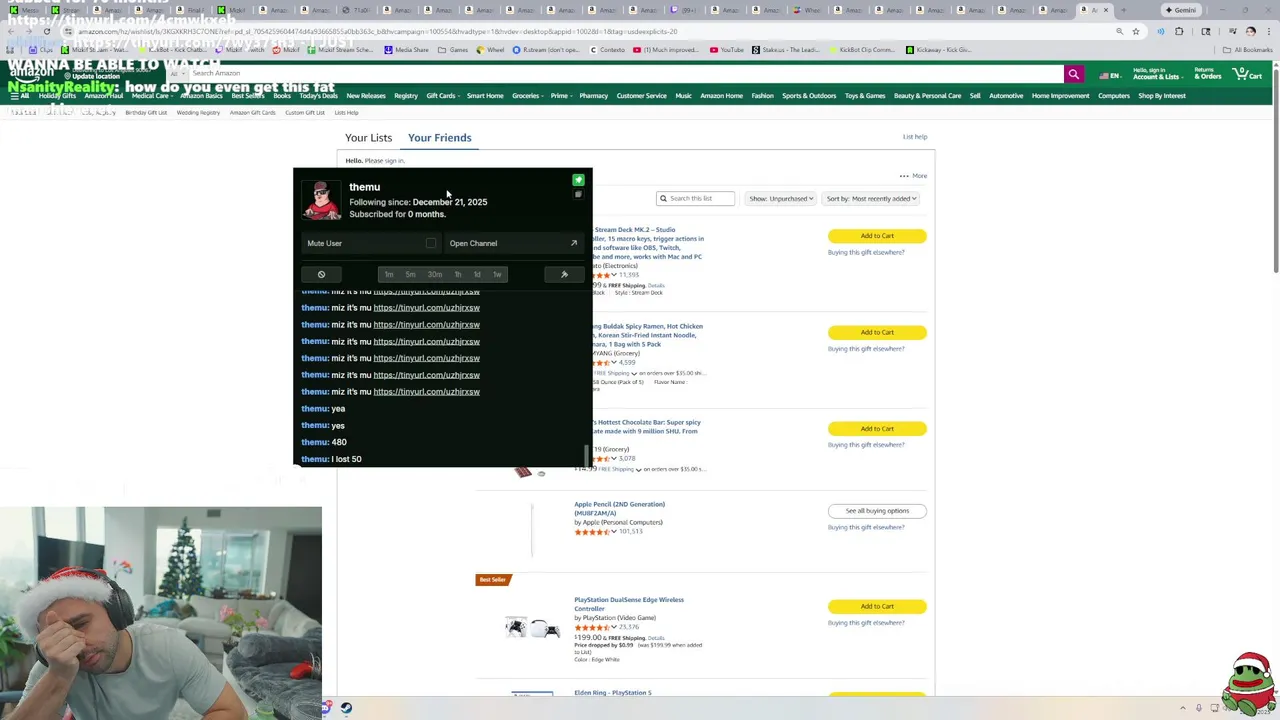Ban user themu with the ban icon
Screen dimensions: 1280x720
(x=321, y=274)
